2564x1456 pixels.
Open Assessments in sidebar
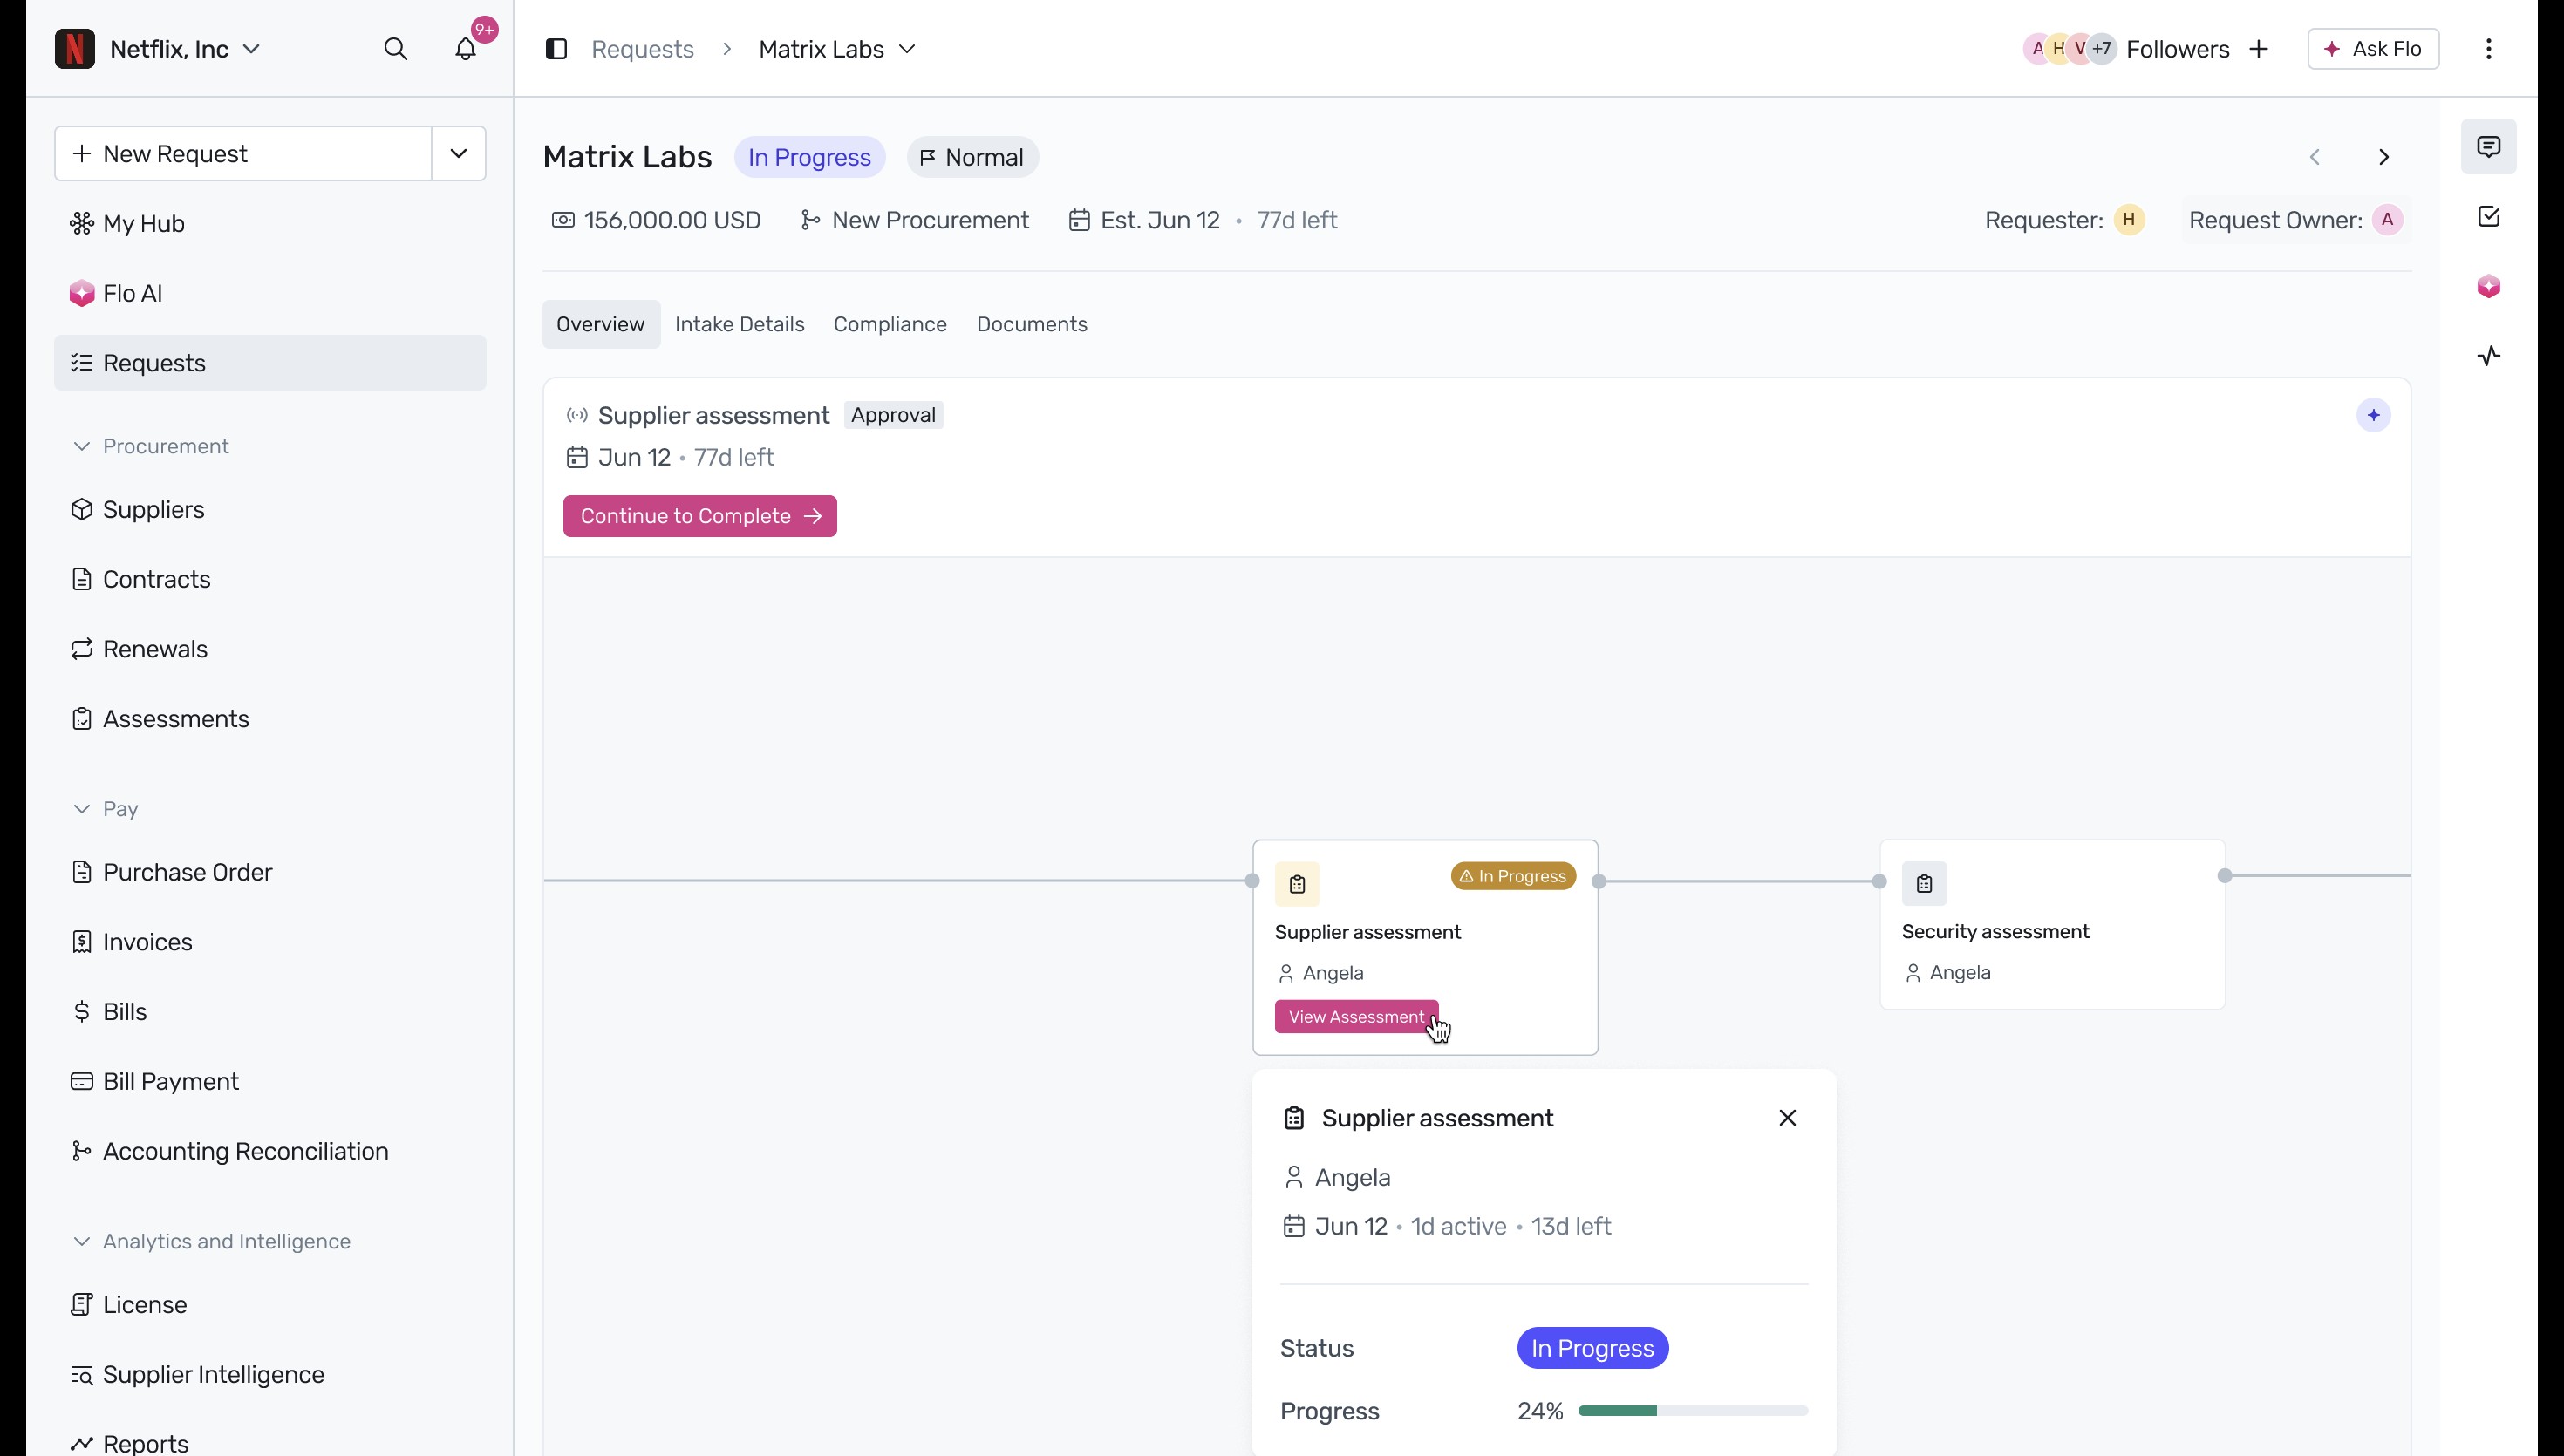(x=270, y=719)
